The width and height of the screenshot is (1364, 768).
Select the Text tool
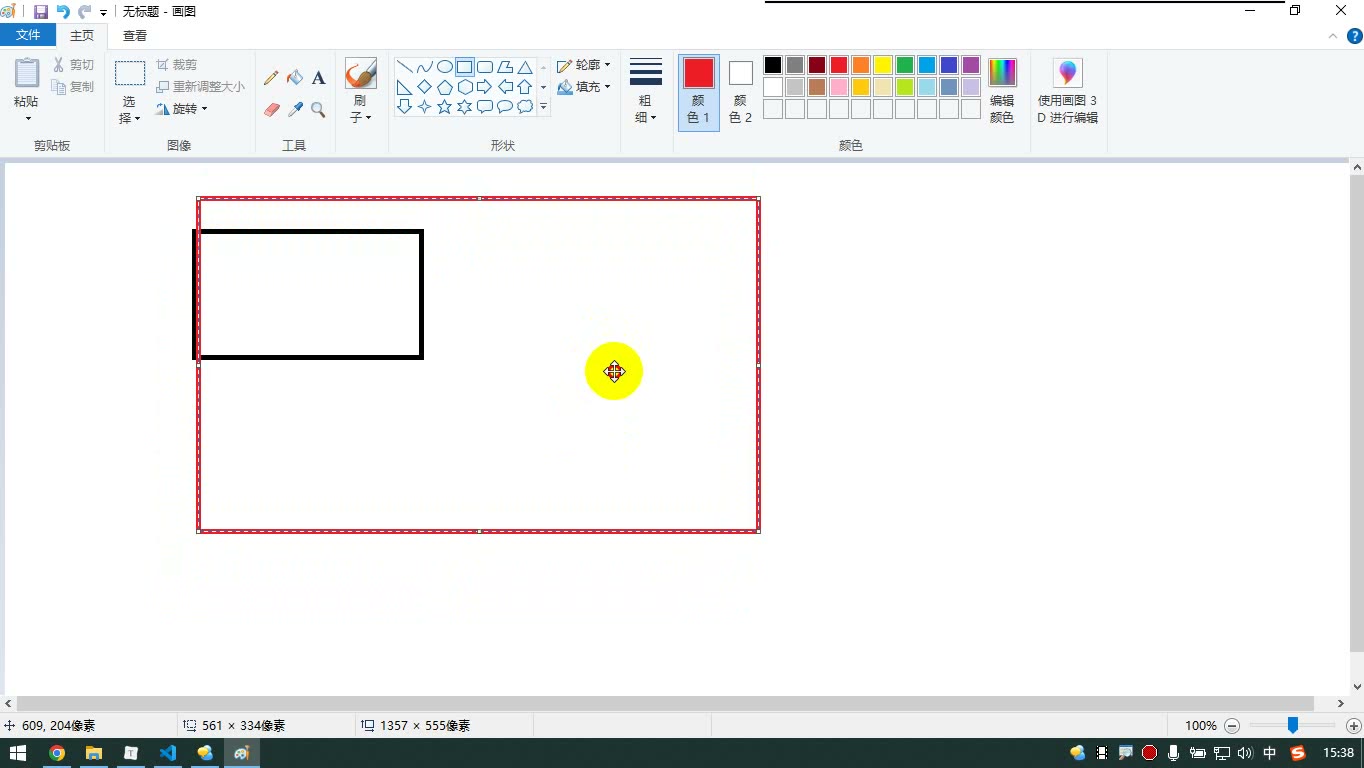[319, 78]
